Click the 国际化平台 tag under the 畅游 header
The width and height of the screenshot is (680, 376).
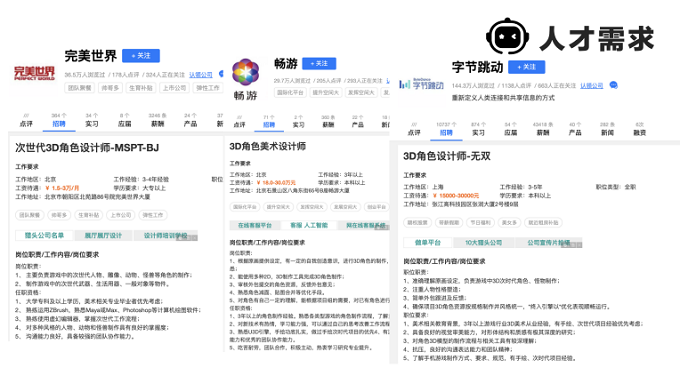click(290, 92)
